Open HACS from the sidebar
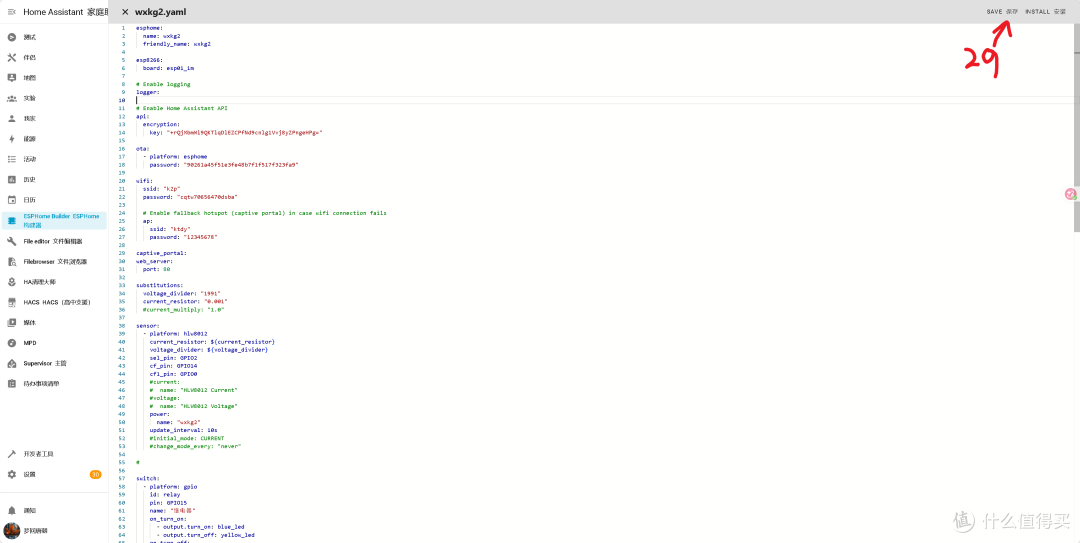The height and width of the screenshot is (543, 1080). (57, 302)
